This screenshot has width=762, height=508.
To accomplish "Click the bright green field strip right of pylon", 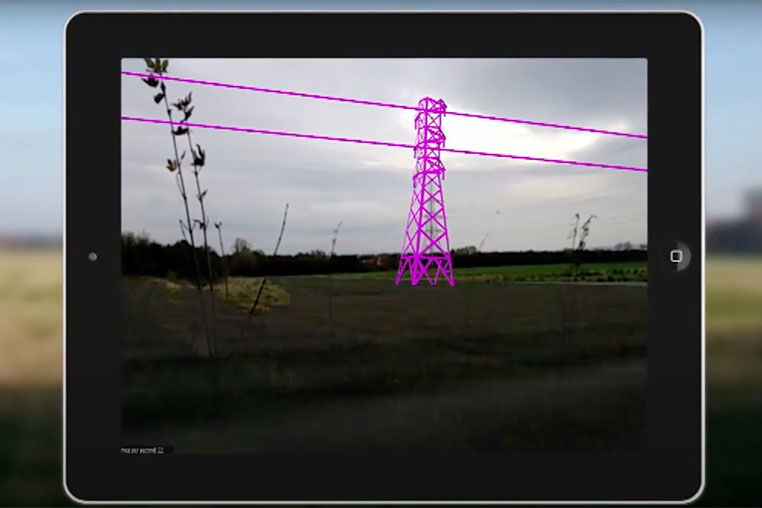I will point(550,270).
